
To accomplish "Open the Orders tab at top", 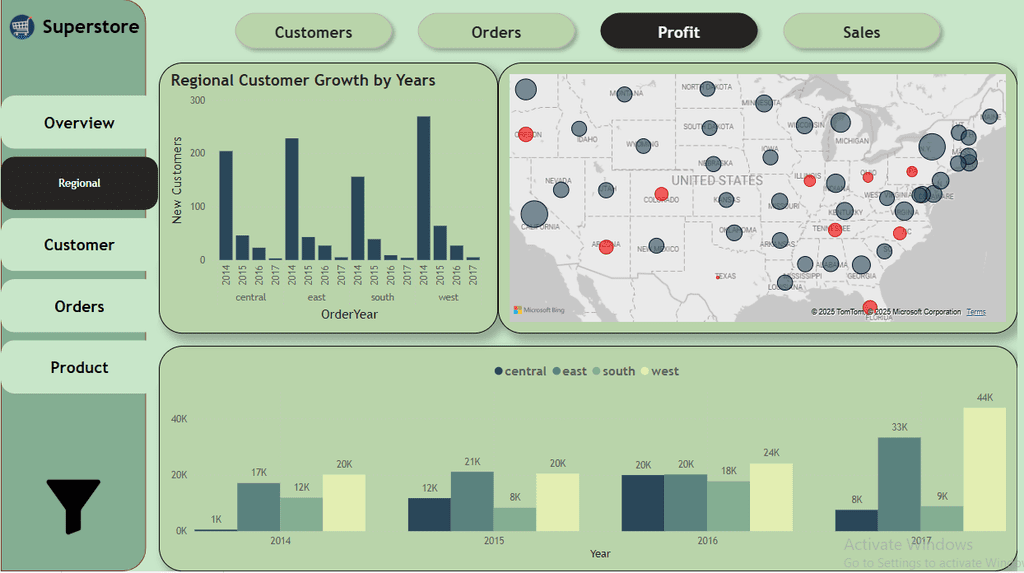I will (x=496, y=32).
